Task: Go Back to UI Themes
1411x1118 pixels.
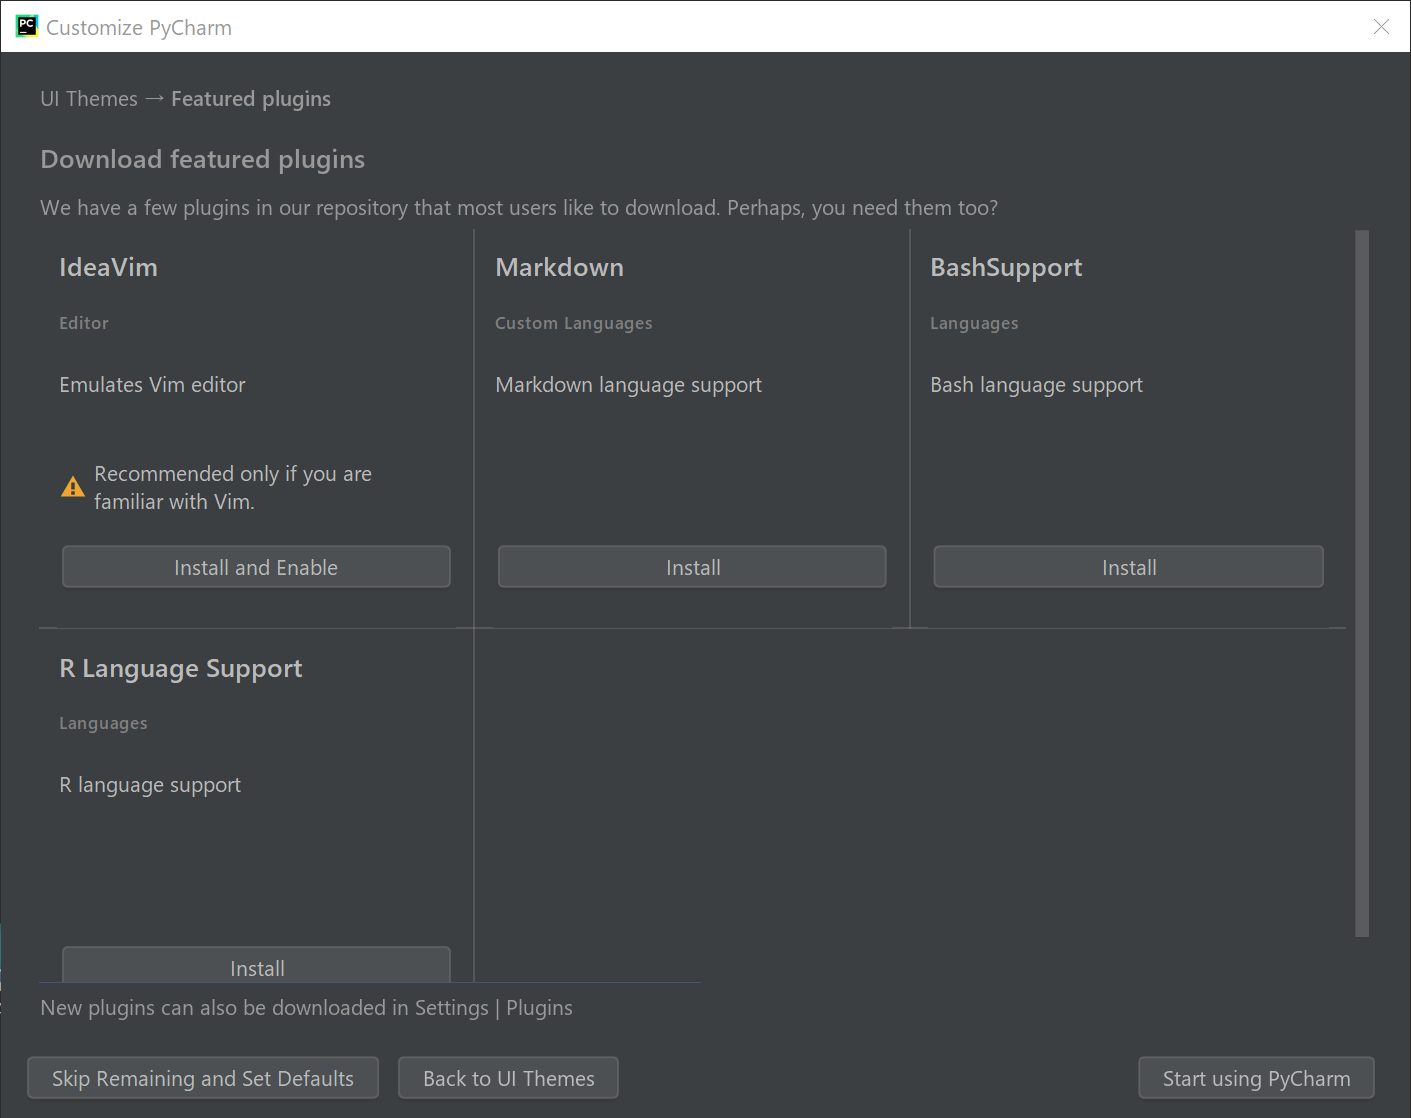Action: 508,1078
